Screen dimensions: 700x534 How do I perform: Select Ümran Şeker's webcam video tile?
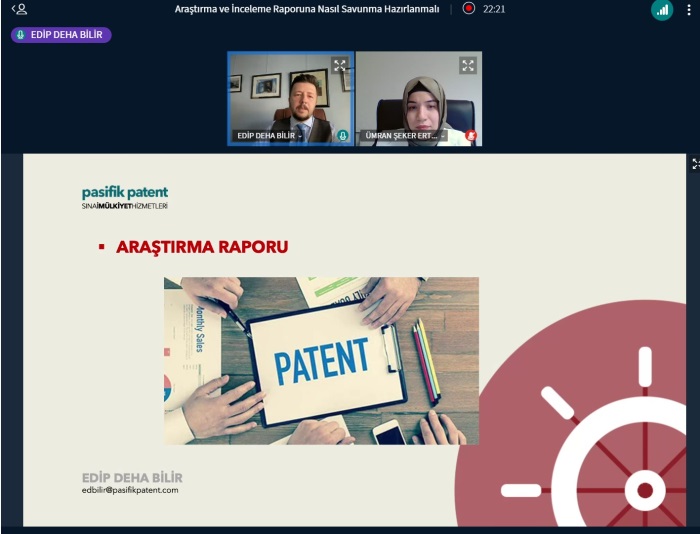tap(419, 99)
